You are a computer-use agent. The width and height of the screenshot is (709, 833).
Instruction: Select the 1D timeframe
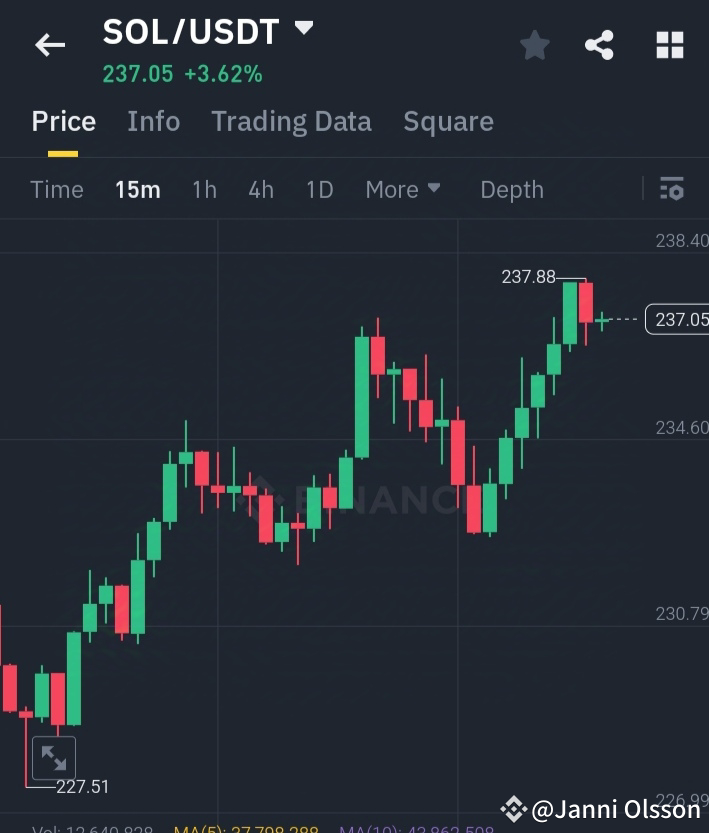click(319, 189)
